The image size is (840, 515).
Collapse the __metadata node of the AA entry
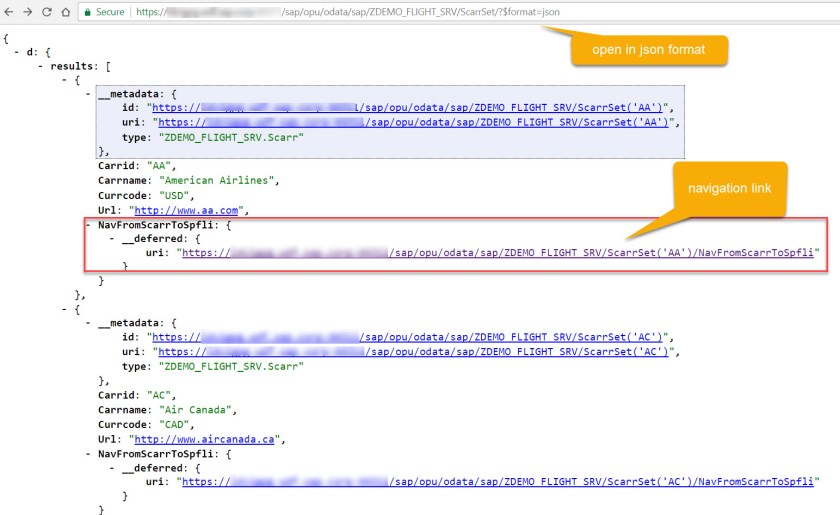coord(88,94)
